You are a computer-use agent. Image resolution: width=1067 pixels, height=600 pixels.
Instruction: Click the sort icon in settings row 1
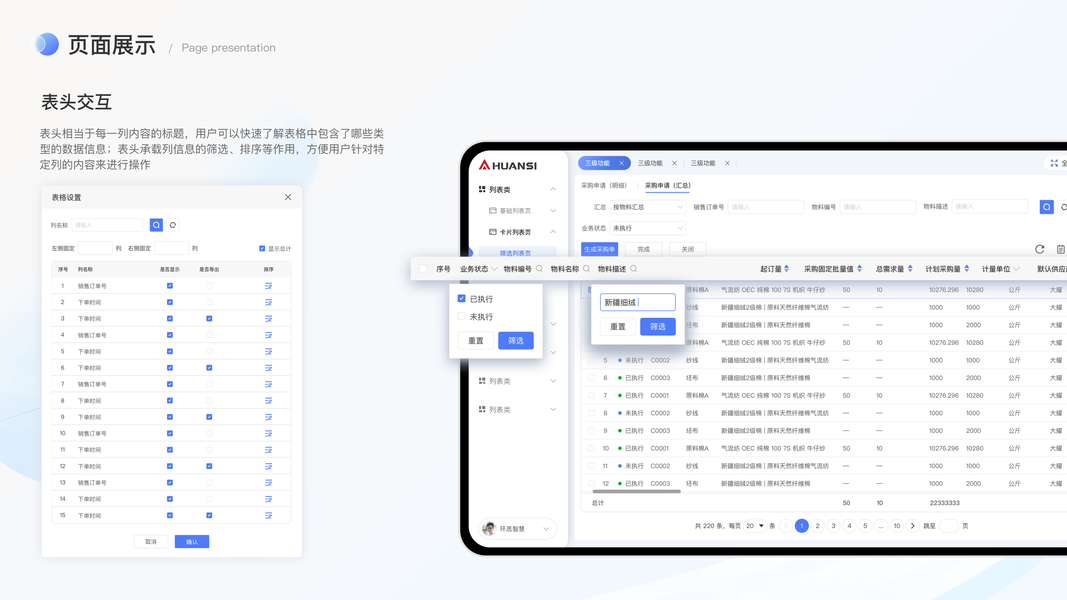coord(268,286)
